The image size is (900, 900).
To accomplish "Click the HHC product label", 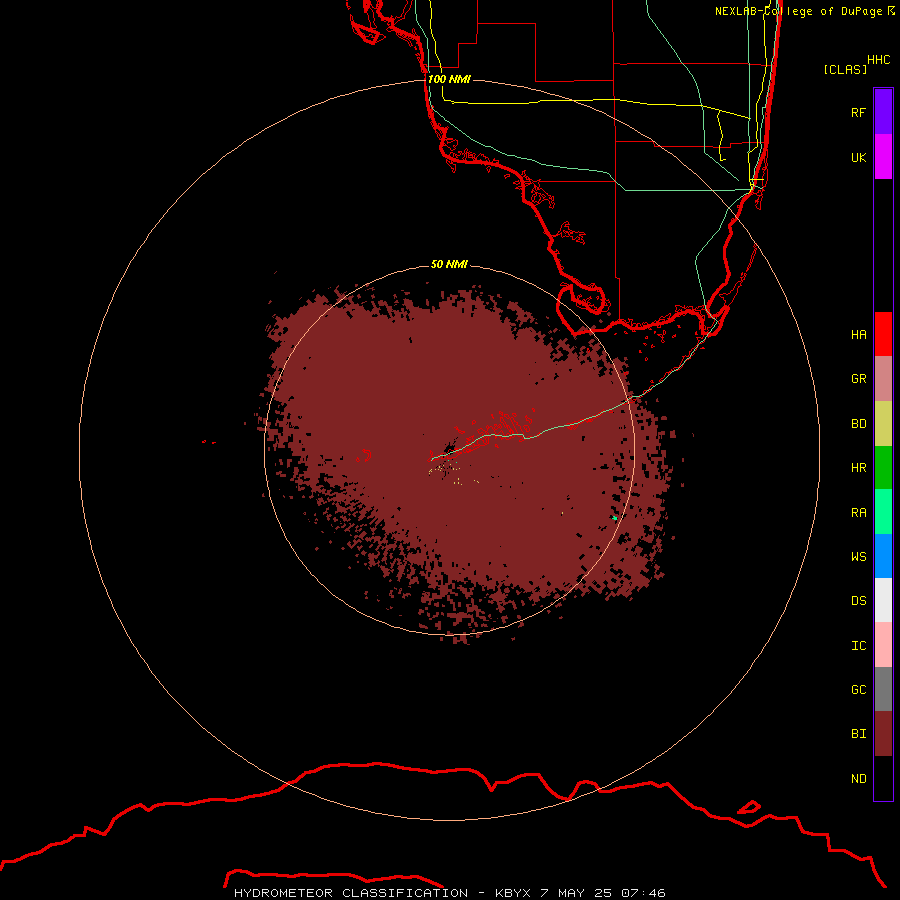I will click(879, 60).
